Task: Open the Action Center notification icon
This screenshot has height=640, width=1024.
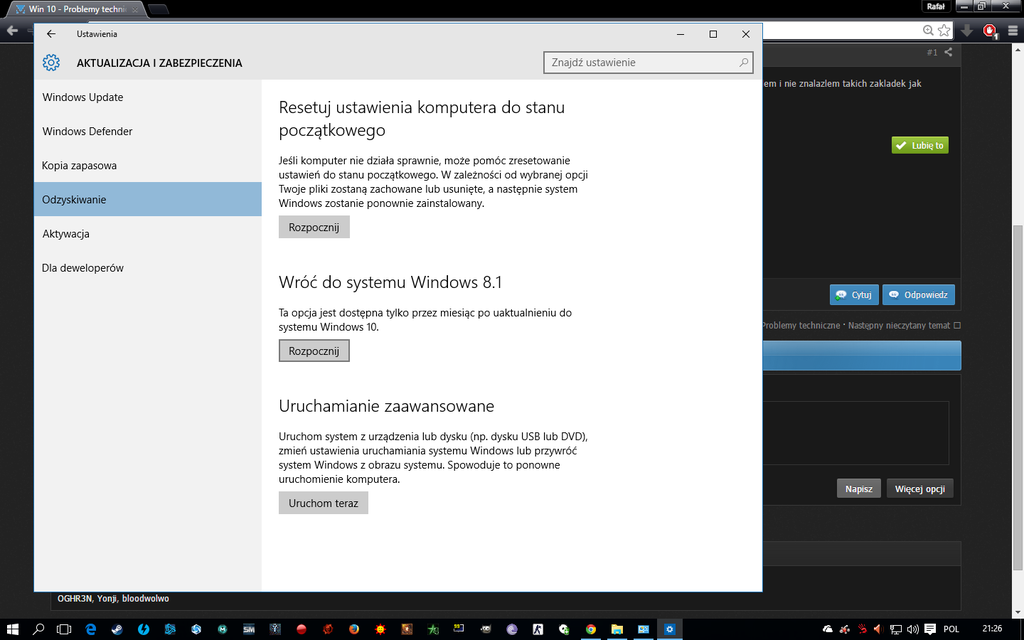Action: (x=930, y=630)
